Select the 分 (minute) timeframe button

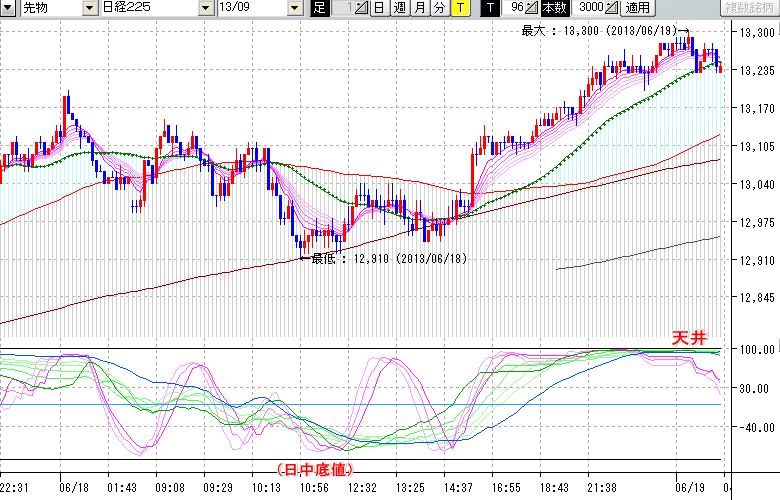[438, 8]
